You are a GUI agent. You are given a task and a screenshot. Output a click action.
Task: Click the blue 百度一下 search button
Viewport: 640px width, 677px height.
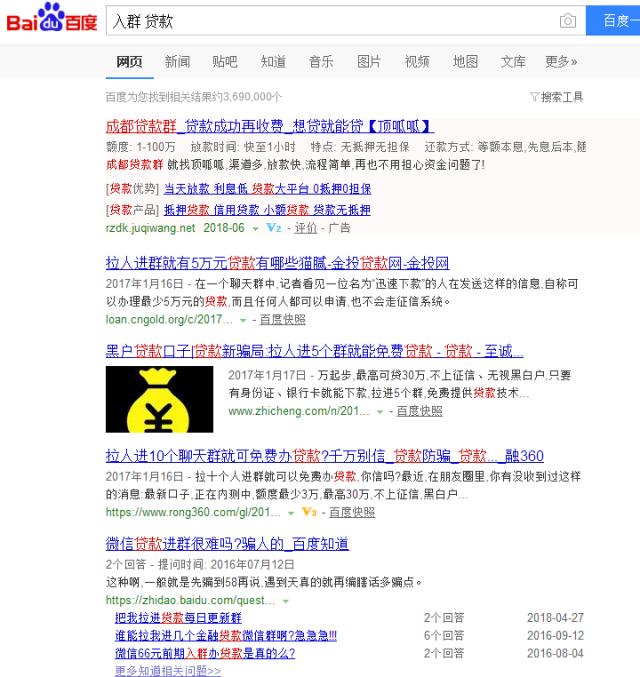(613, 20)
